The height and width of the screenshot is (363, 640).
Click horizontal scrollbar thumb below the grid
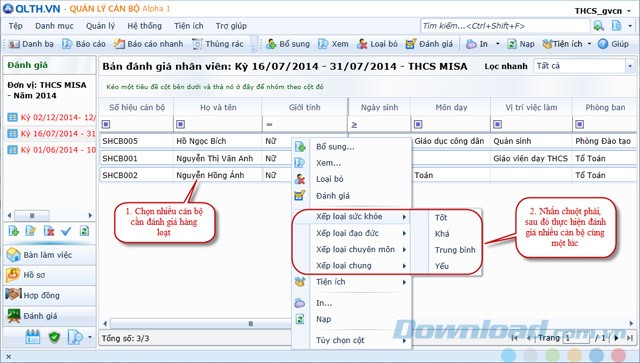250,323
